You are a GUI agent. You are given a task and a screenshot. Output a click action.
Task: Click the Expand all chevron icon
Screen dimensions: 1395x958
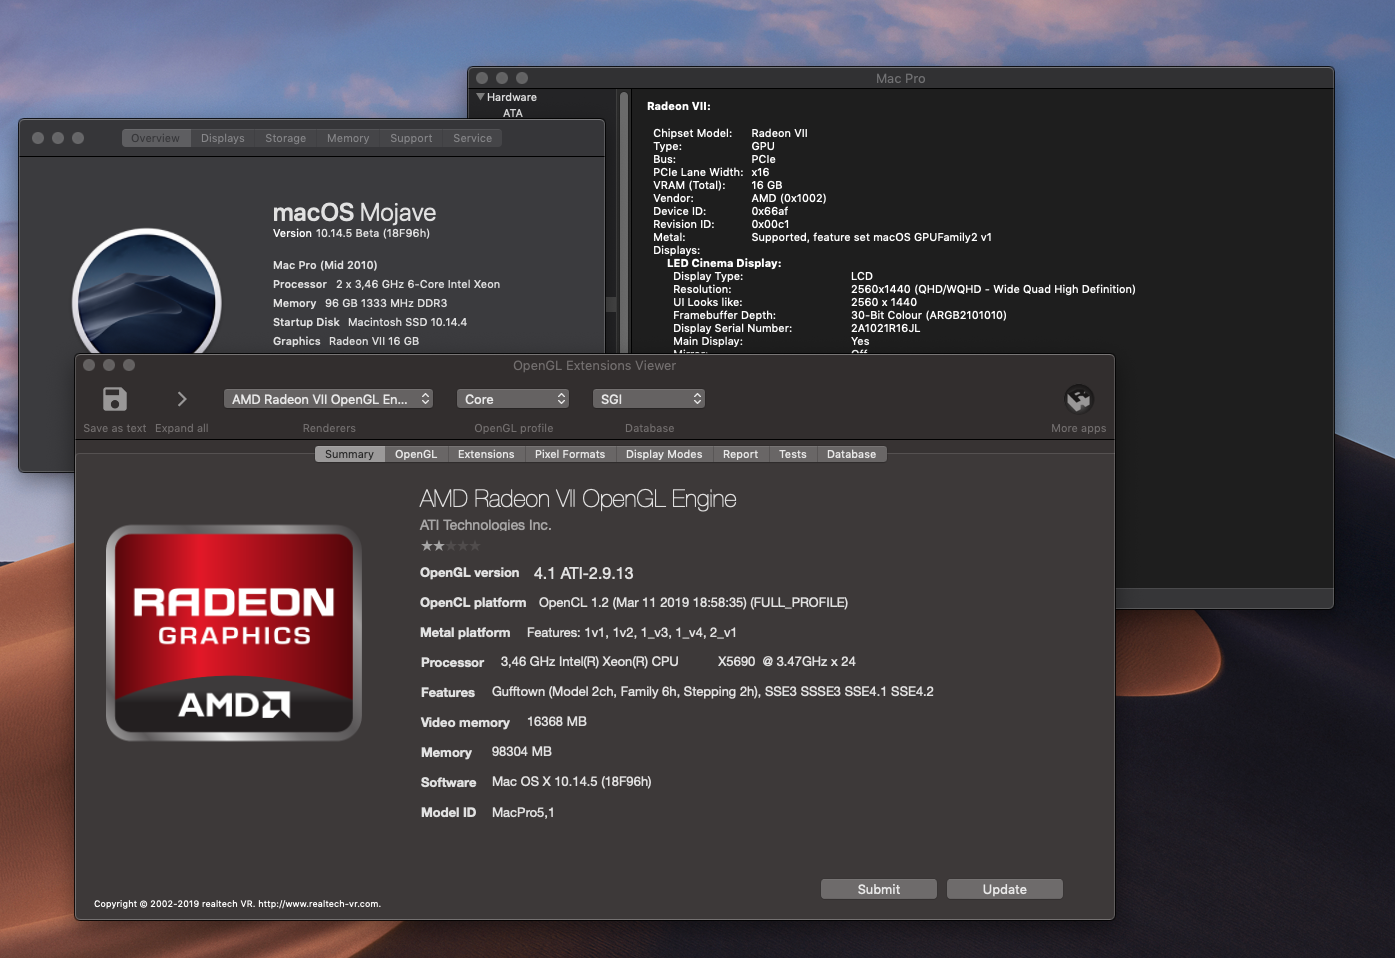(182, 399)
